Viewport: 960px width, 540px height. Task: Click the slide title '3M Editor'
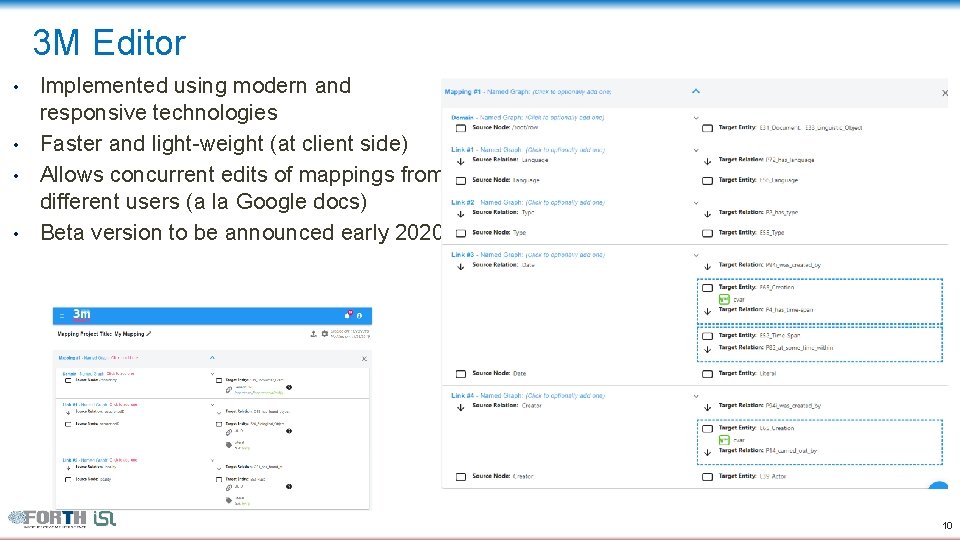pyautogui.click(x=109, y=43)
